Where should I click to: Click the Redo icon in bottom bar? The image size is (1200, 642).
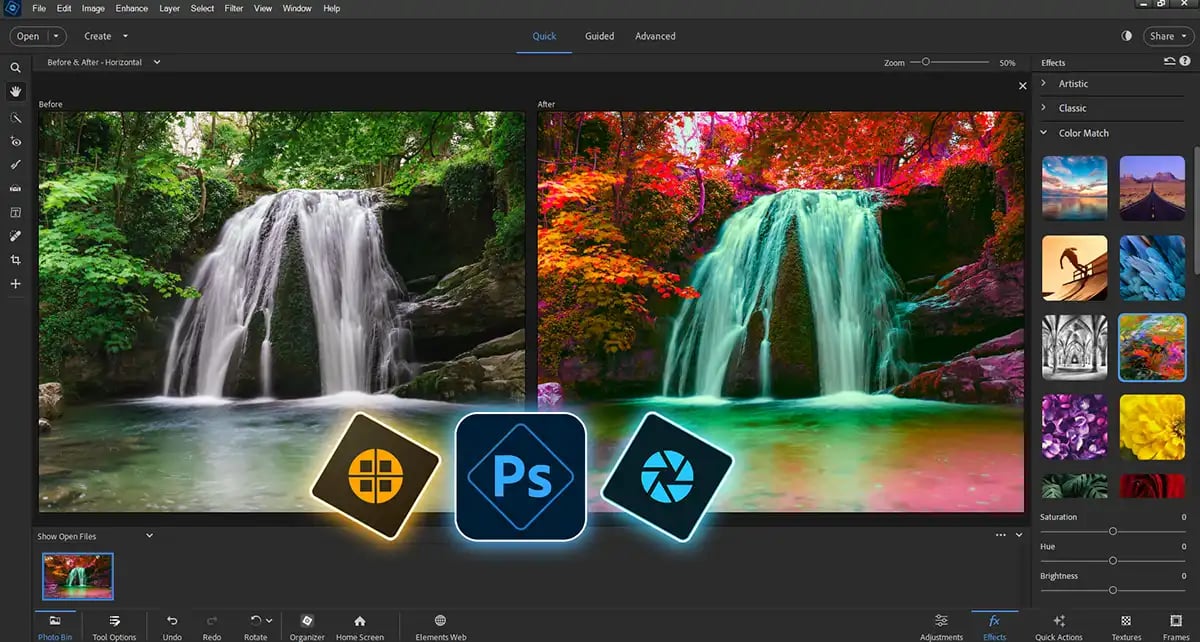coord(212,621)
